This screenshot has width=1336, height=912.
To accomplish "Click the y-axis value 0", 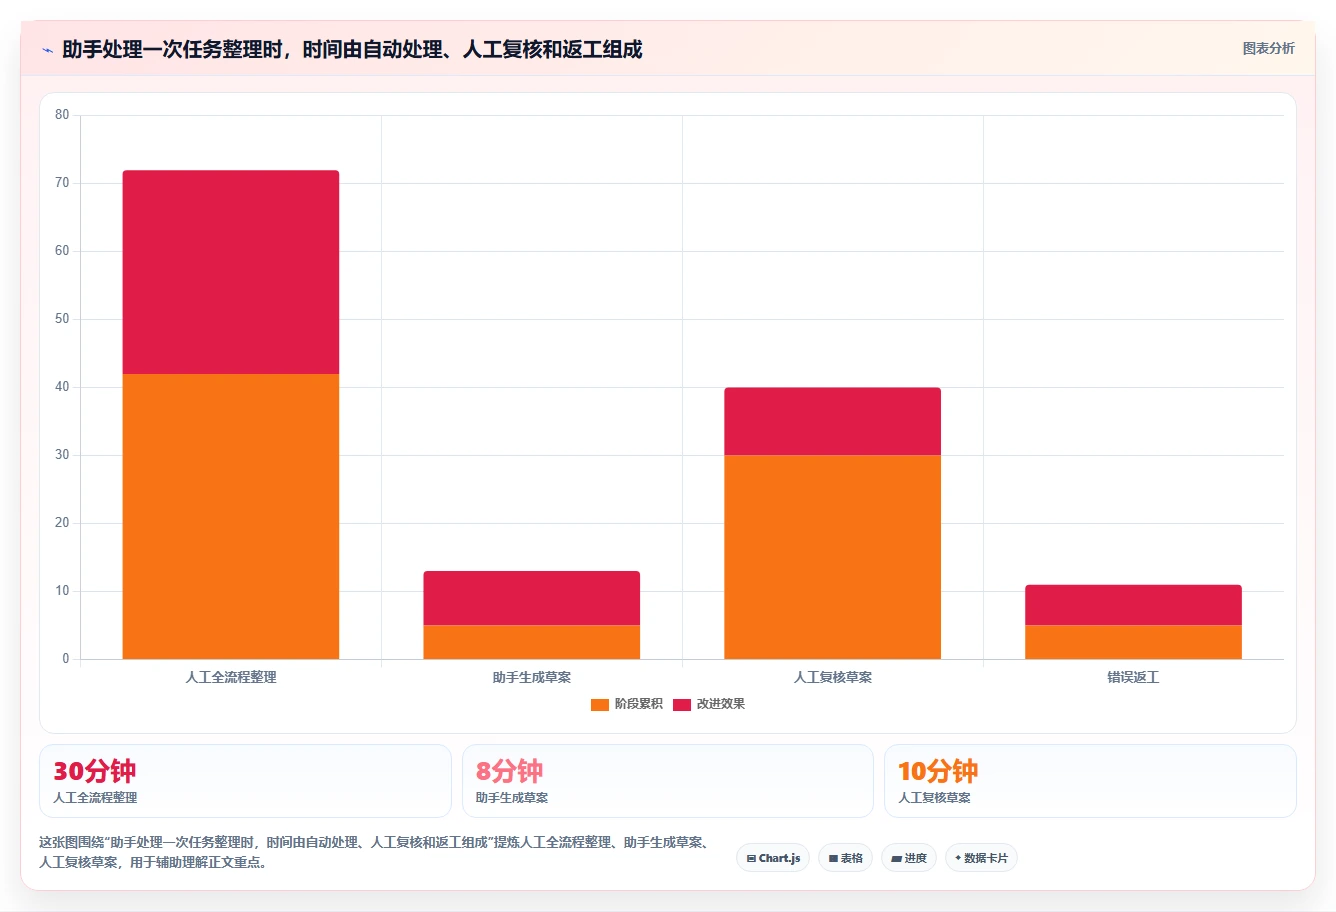I will pos(66,659).
